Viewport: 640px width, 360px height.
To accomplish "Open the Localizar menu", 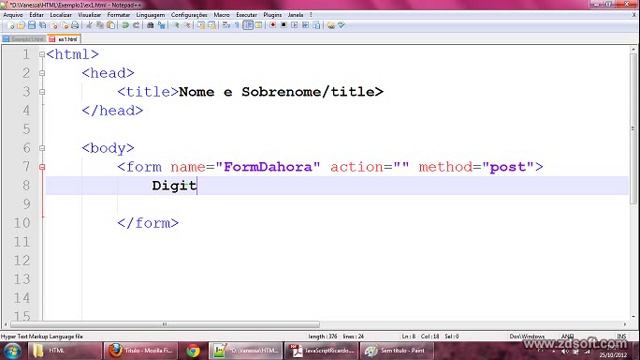I will click(61, 15).
